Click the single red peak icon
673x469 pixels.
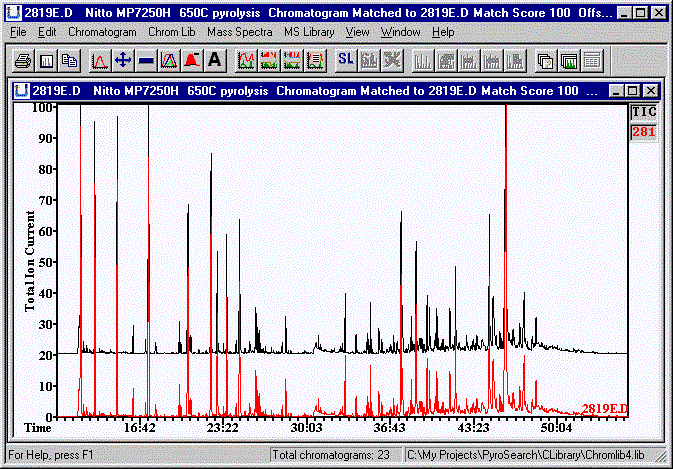[100, 61]
